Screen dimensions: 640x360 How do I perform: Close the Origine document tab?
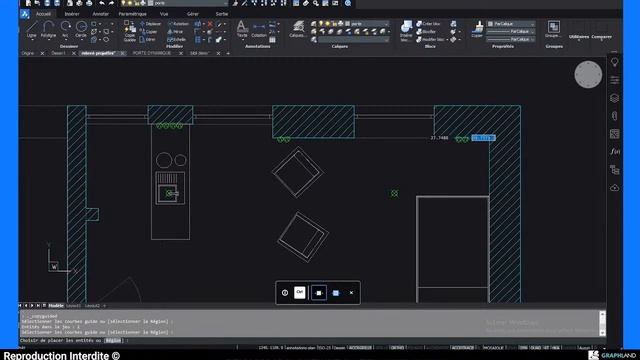(x=42, y=53)
